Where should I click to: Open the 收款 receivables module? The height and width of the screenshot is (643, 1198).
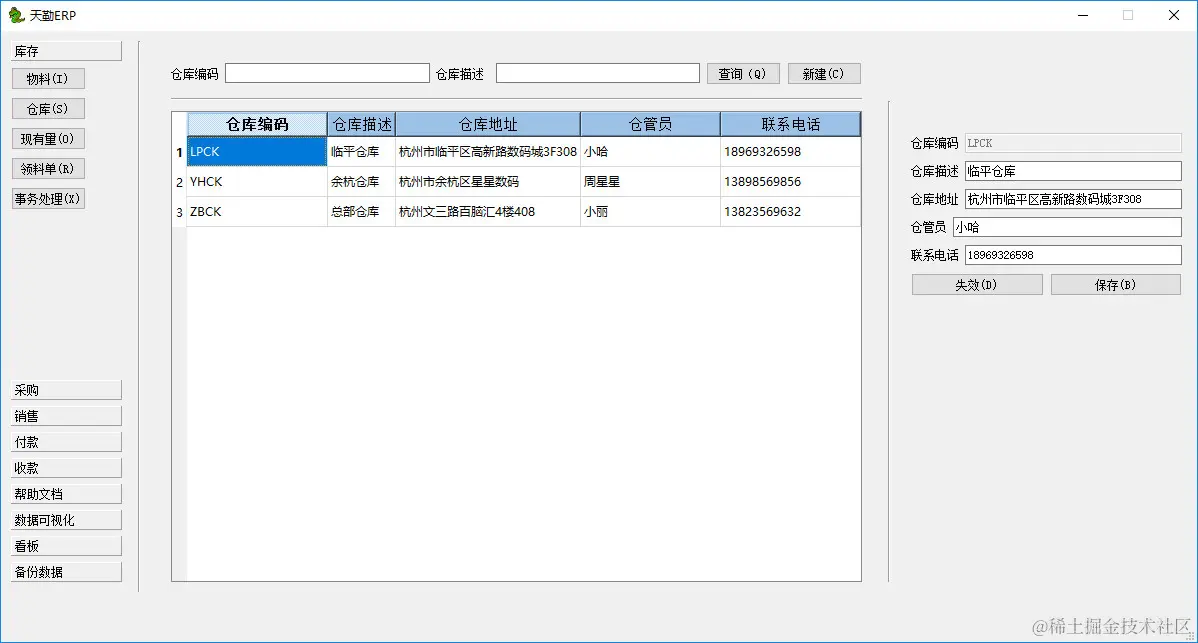pyautogui.click(x=65, y=467)
